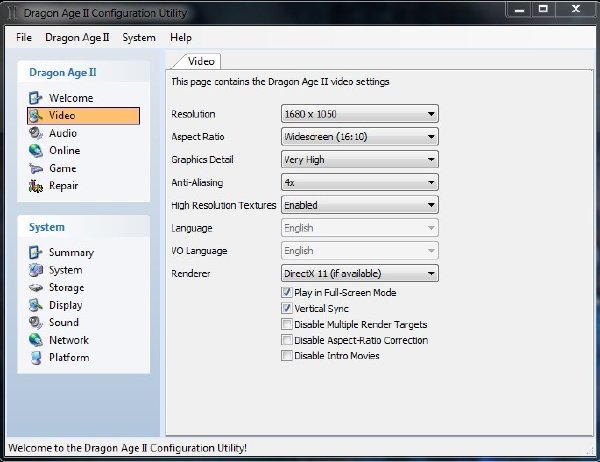600x462 pixels.
Task: Click the System computer icon in the System section
Action: coord(36,270)
